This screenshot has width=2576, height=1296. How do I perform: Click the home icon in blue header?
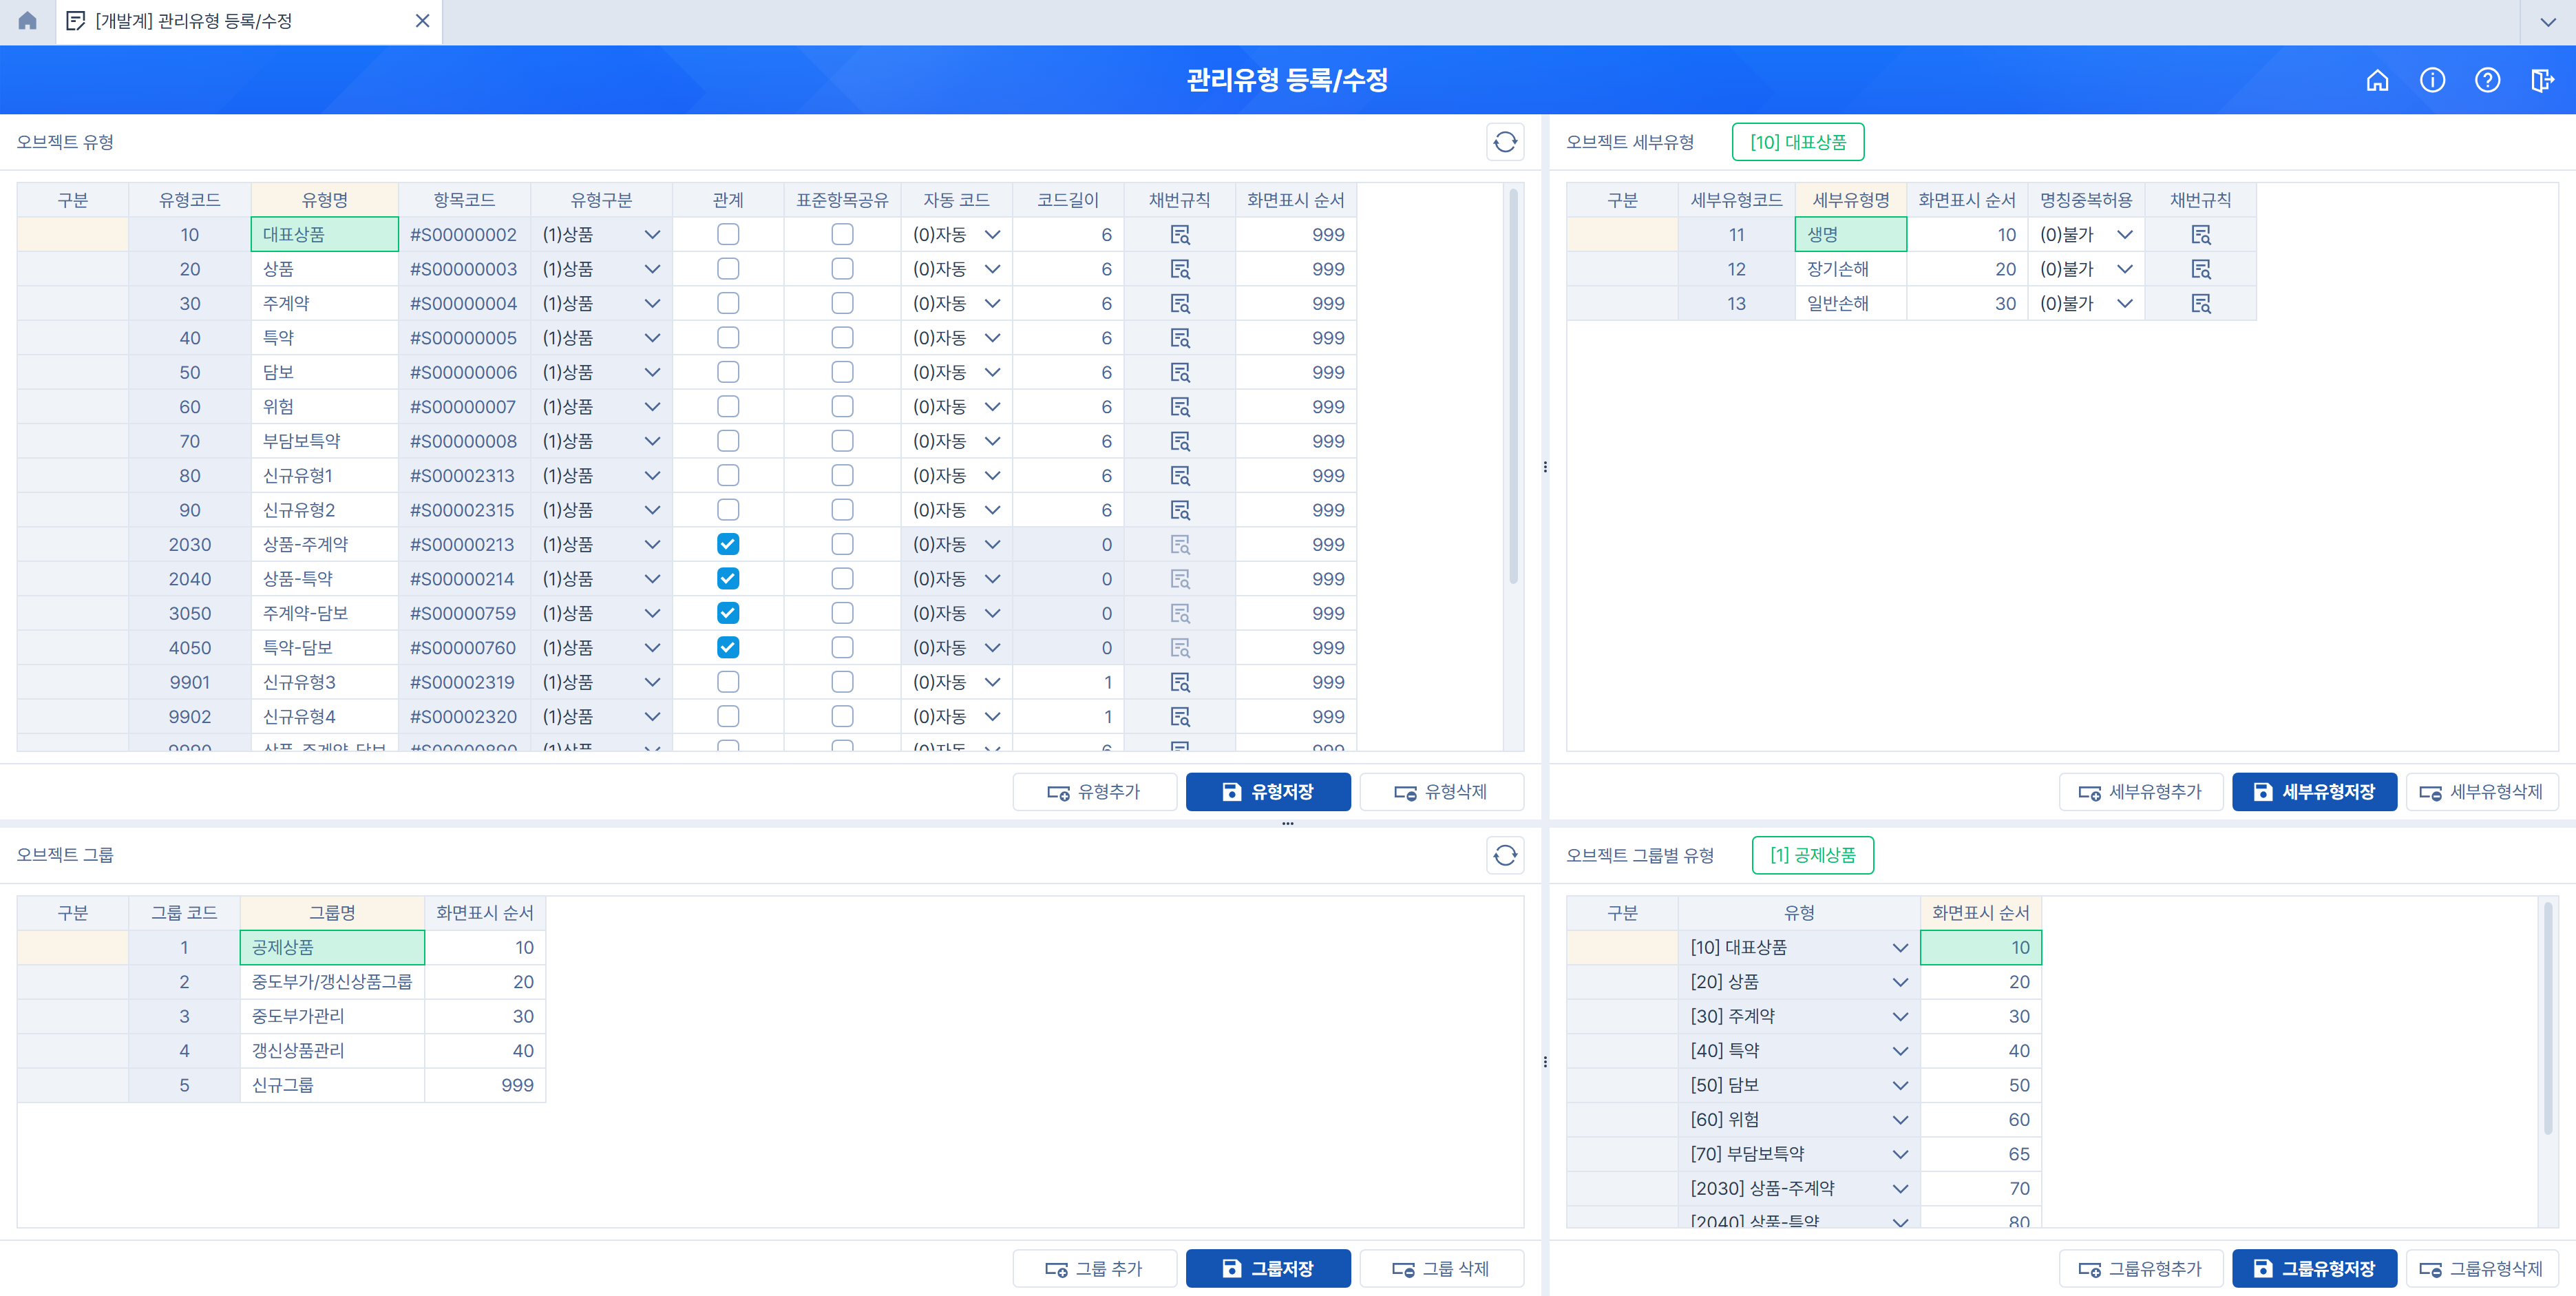(2377, 80)
